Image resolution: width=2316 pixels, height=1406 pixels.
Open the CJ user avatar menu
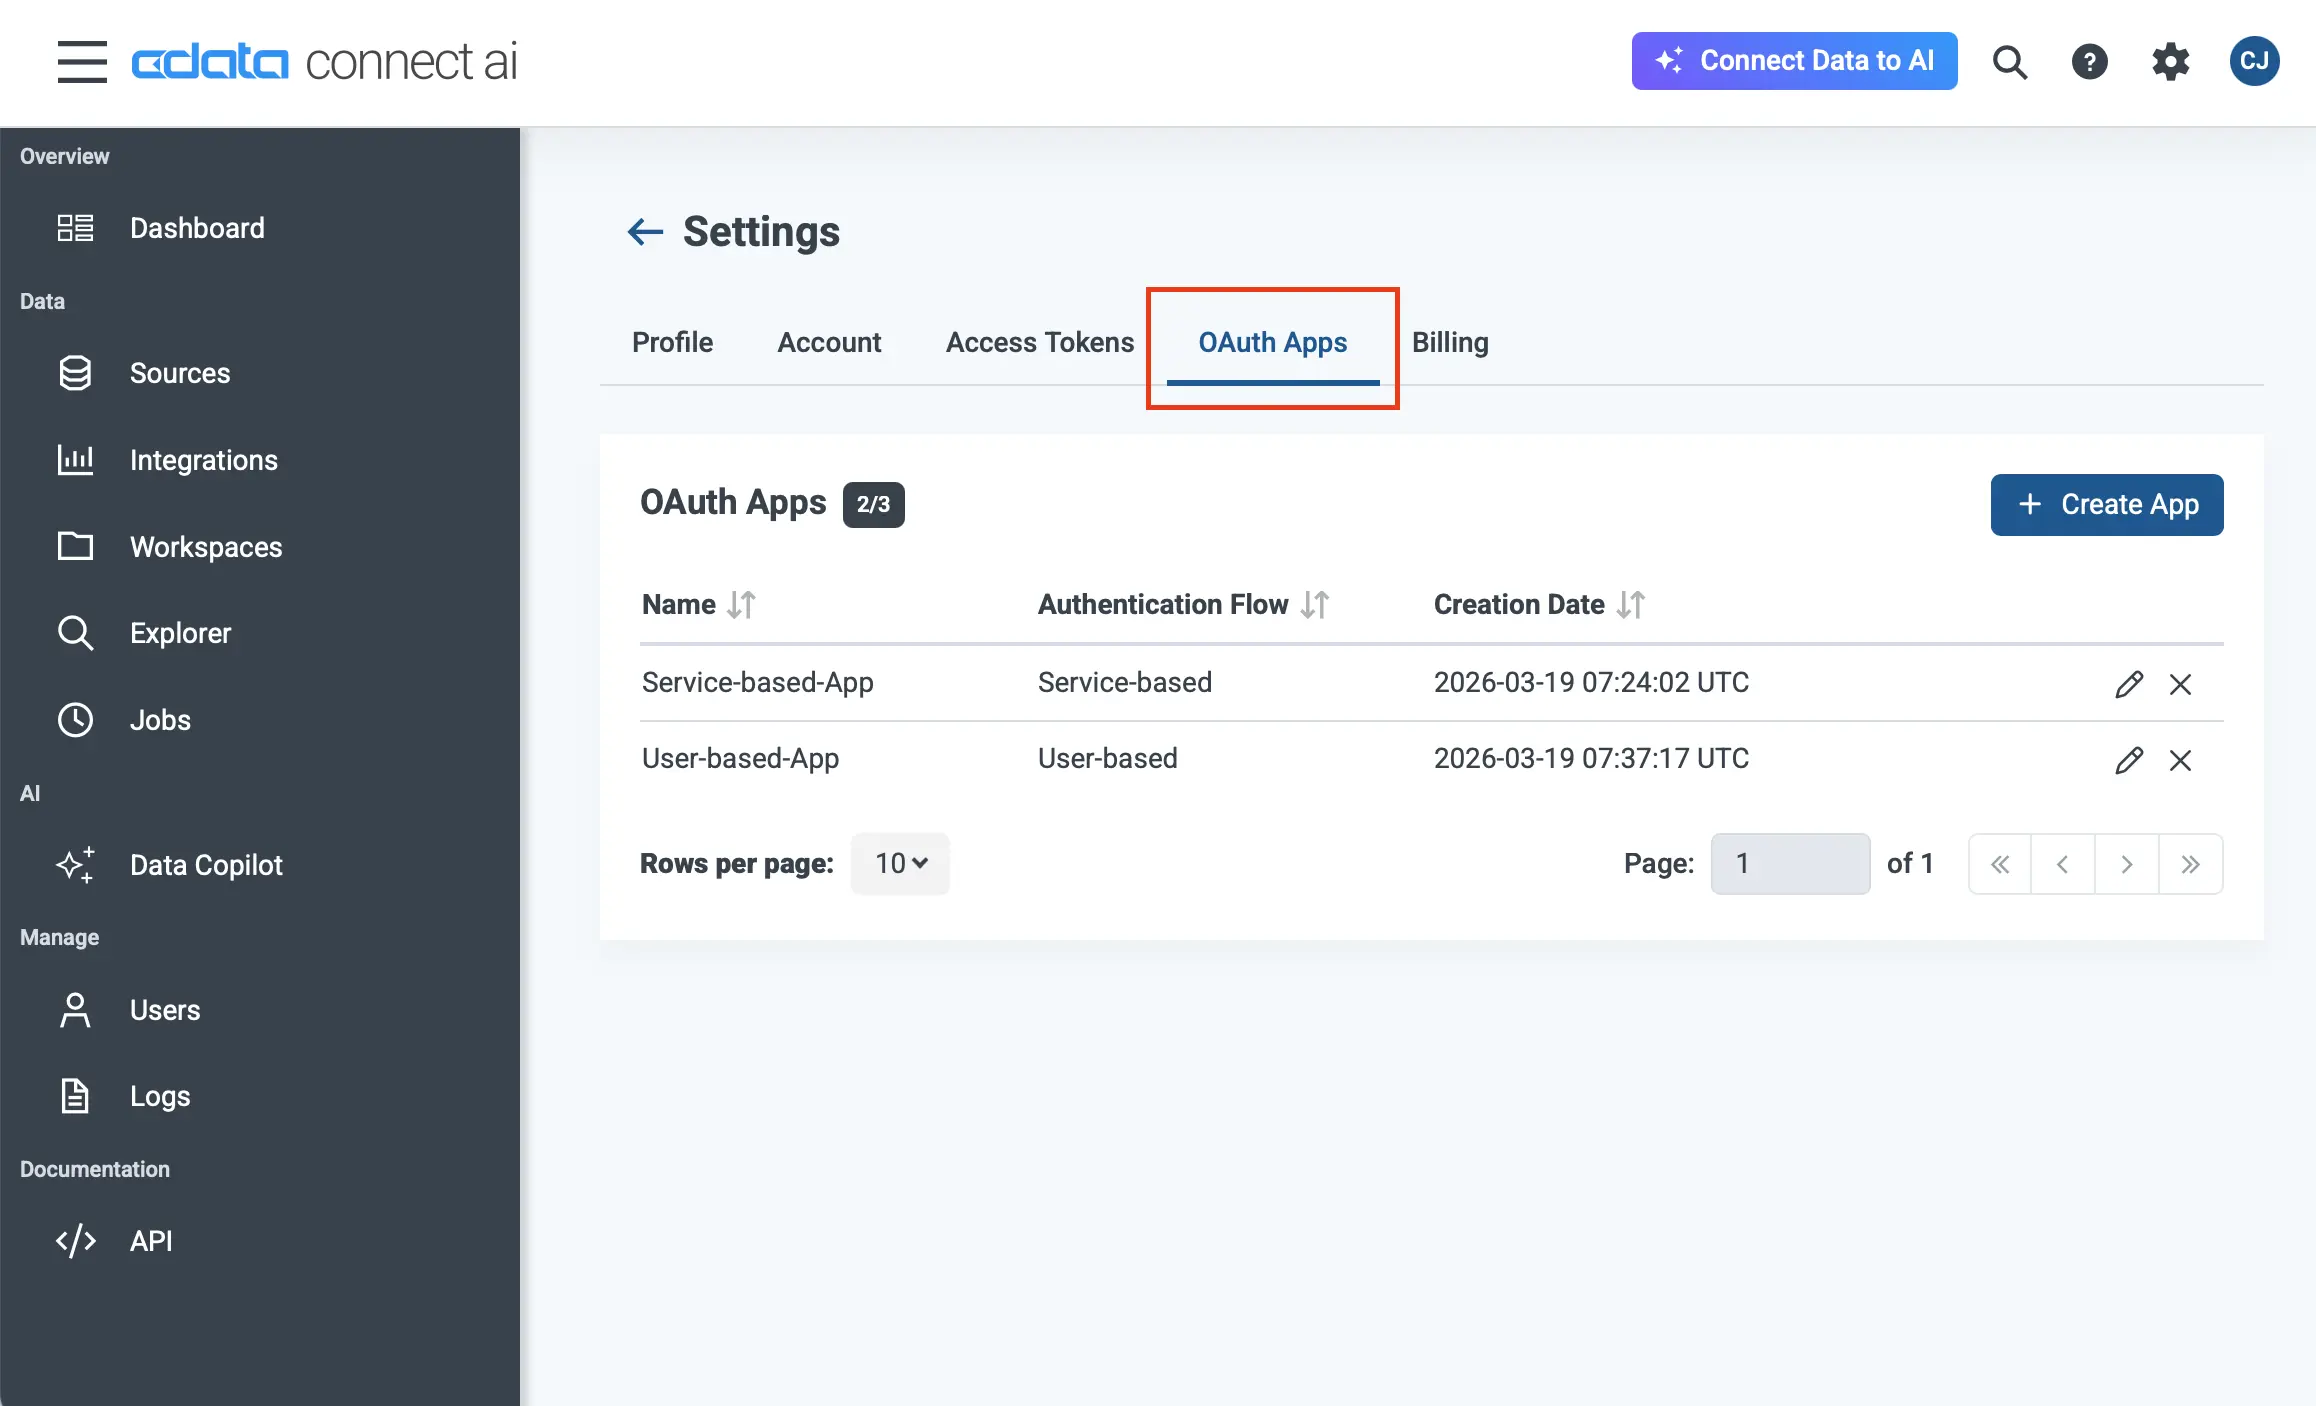tap(2254, 62)
